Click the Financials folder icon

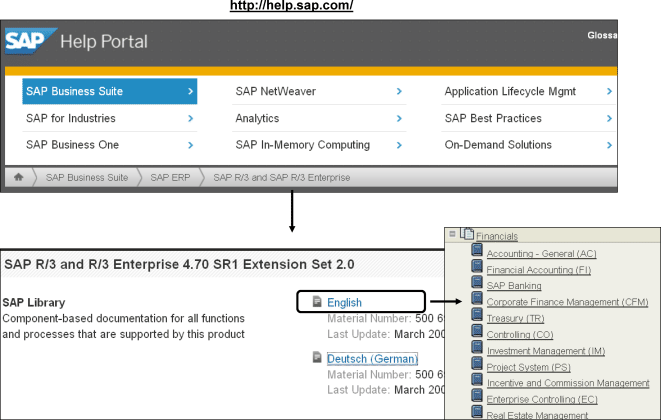[467, 233]
